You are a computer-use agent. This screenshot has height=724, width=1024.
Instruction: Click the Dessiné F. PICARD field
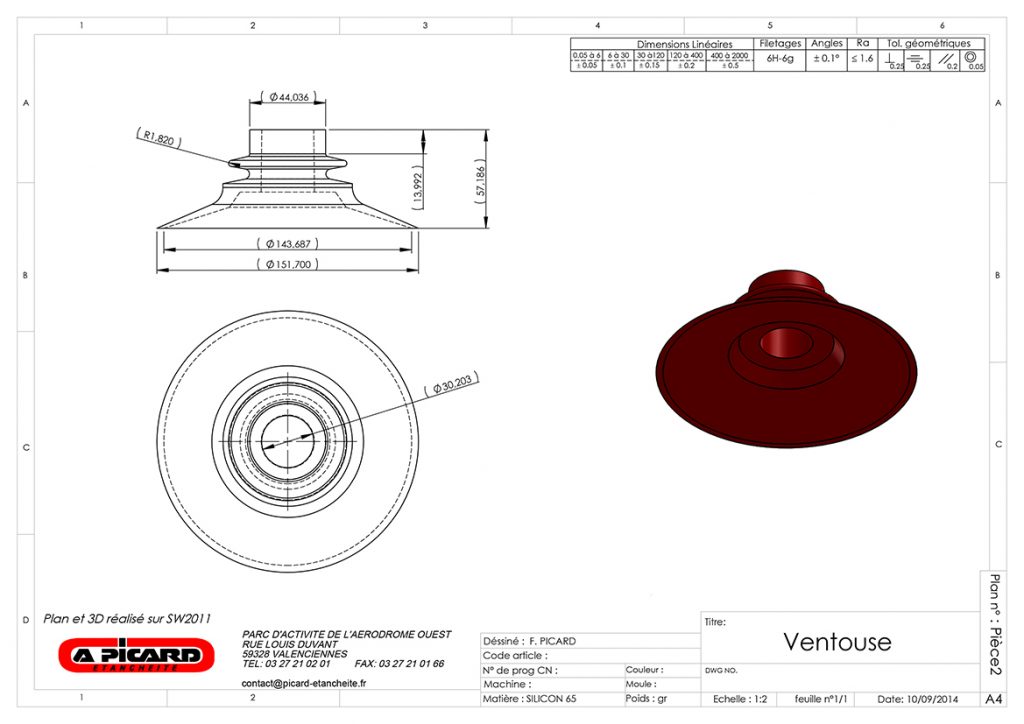[x=530, y=641]
